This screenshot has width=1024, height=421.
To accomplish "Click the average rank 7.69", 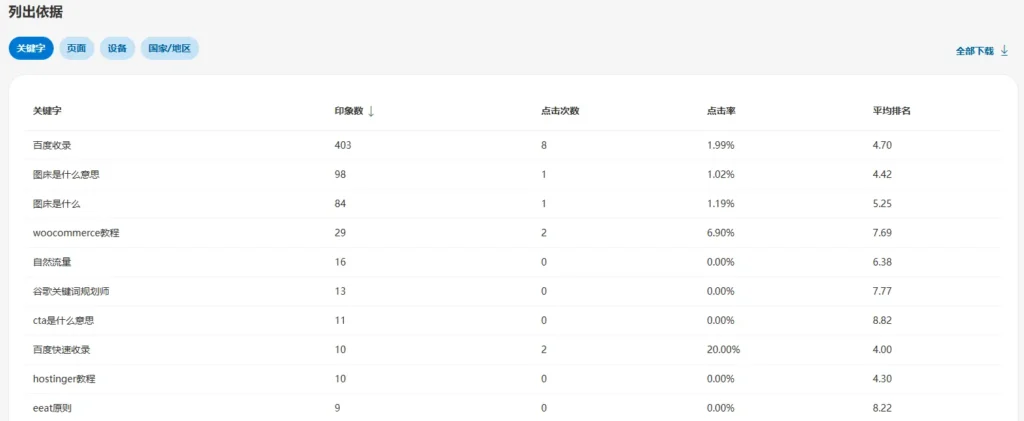I will [882, 233].
